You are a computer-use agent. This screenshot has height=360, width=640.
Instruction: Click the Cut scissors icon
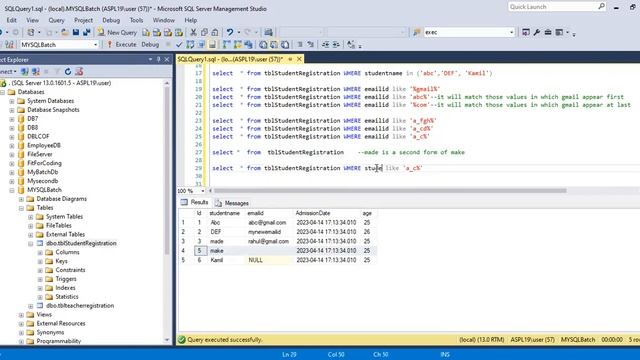(193, 32)
